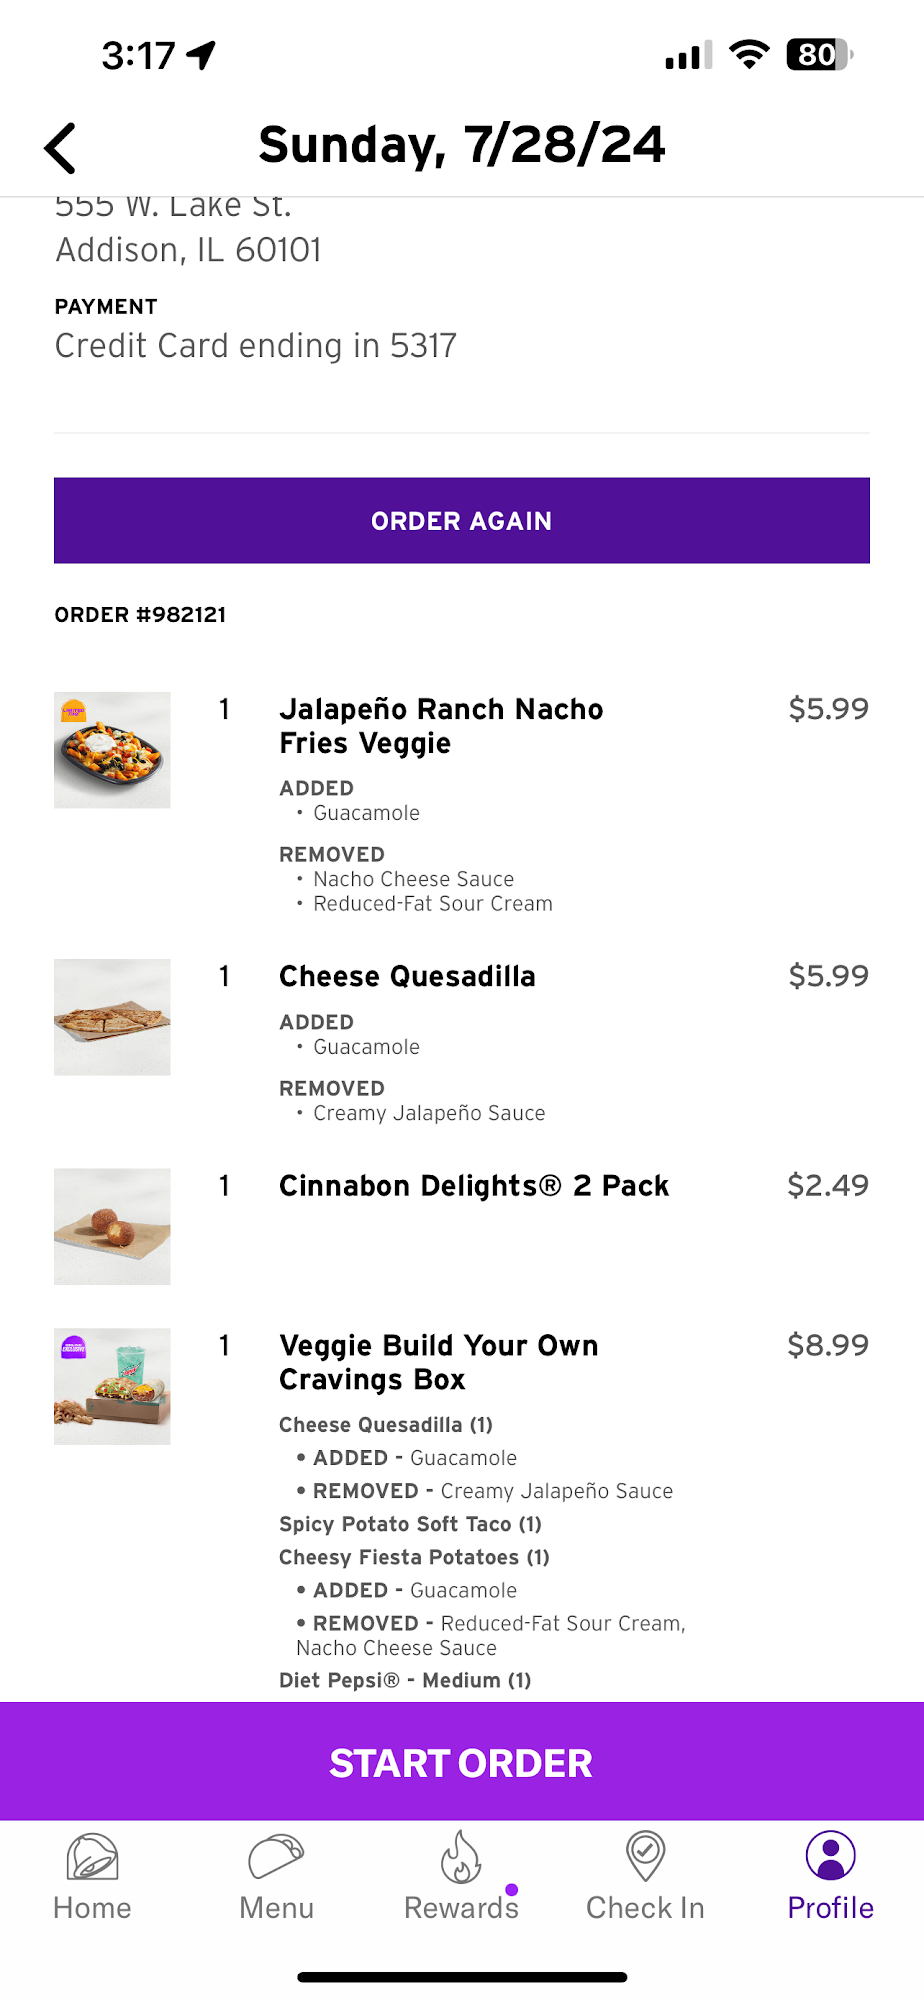Open the Cinnabon Delights thumbnail image
The width and height of the screenshot is (924, 2000).
tap(112, 1227)
